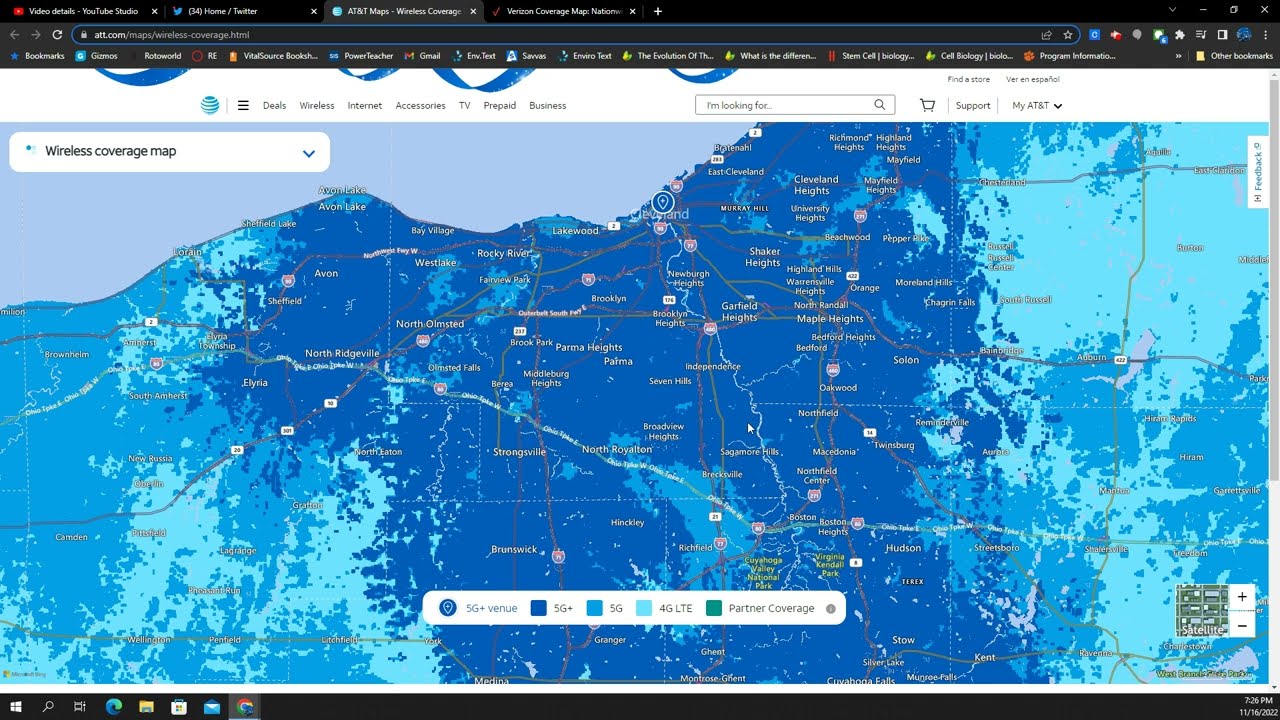Click the address bar URL
The width and height of the screenshot is (1280, 720).
coord(172,34)
